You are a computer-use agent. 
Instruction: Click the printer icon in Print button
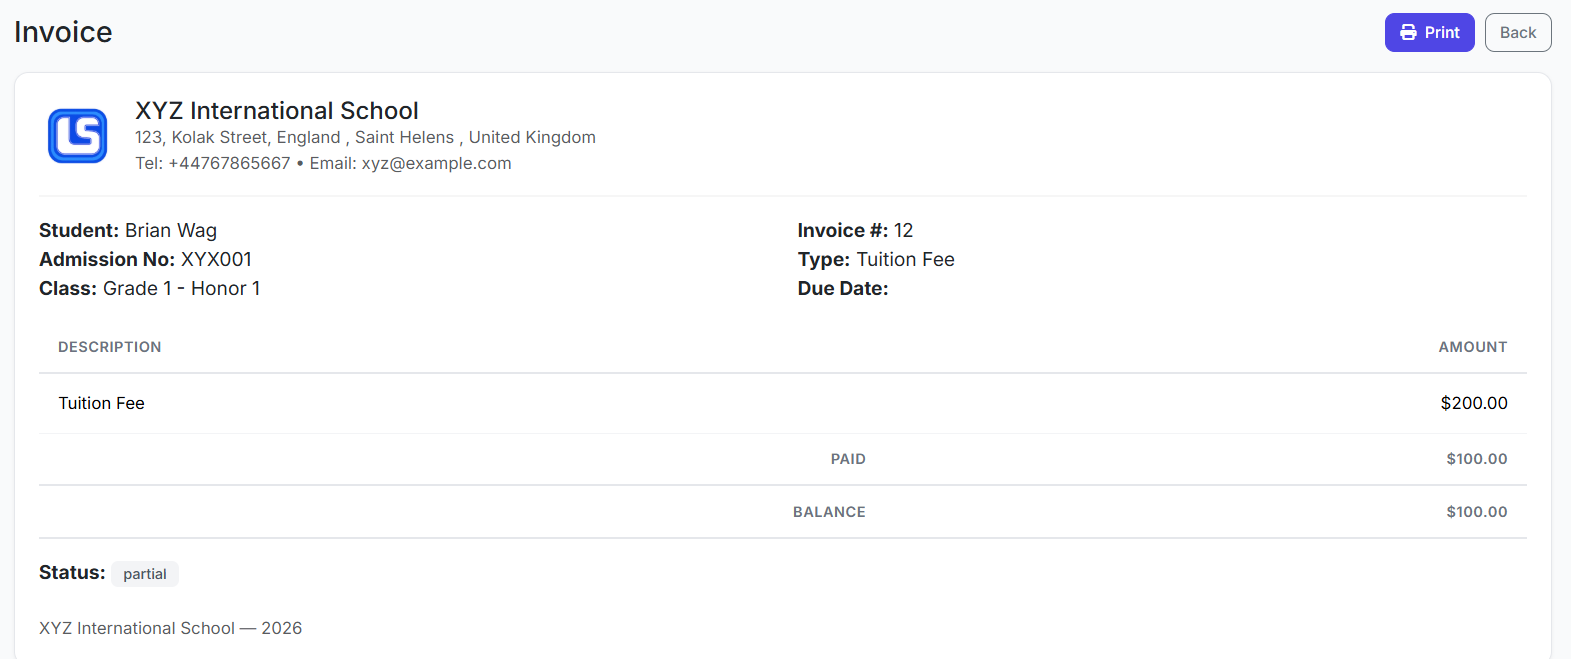point(1408,33)
